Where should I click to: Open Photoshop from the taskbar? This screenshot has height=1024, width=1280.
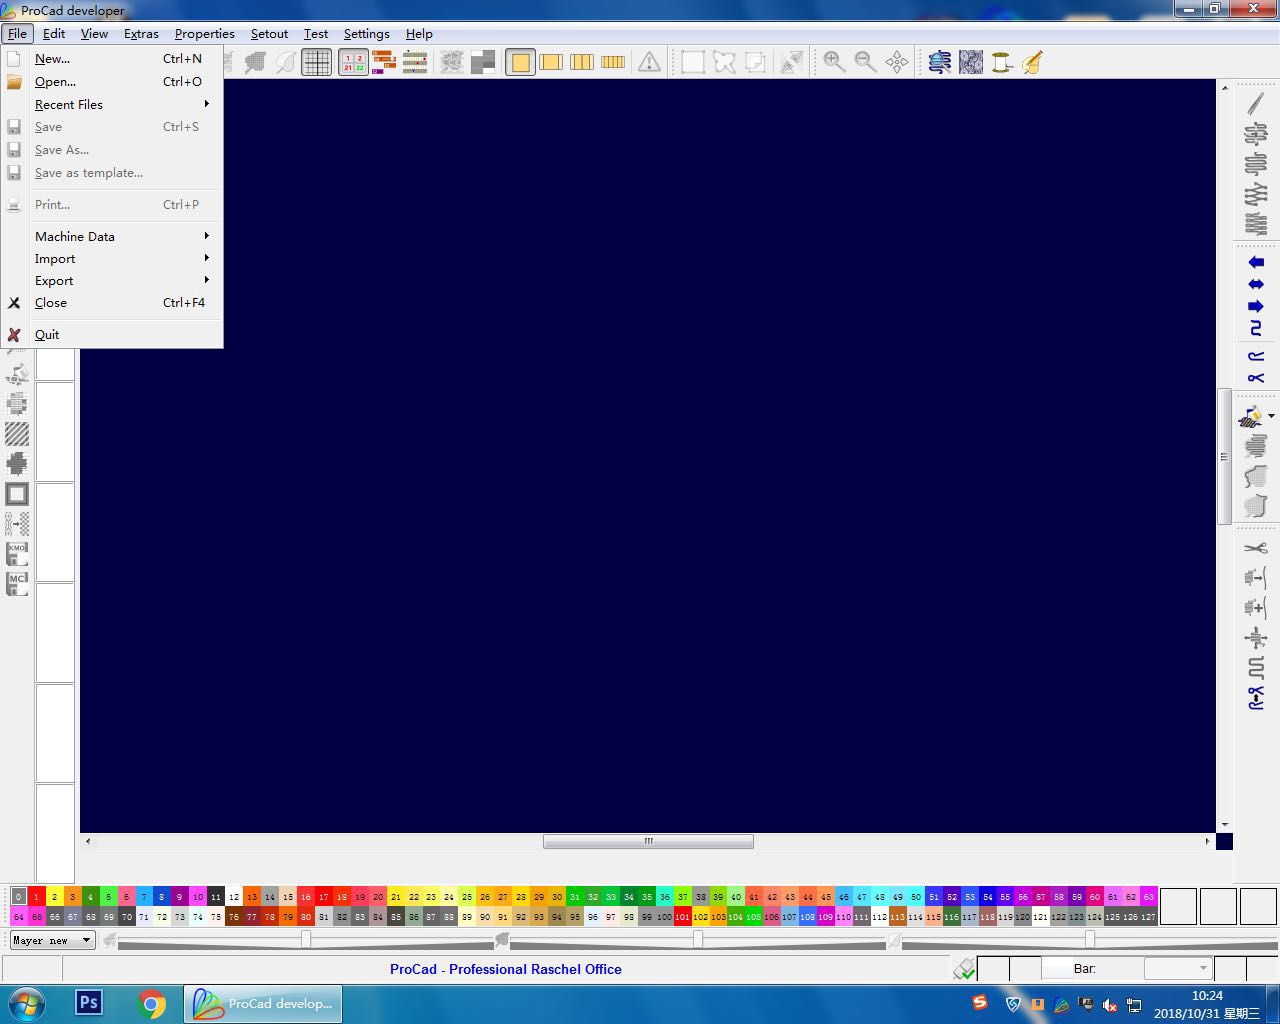click(x=89, y=1003)
